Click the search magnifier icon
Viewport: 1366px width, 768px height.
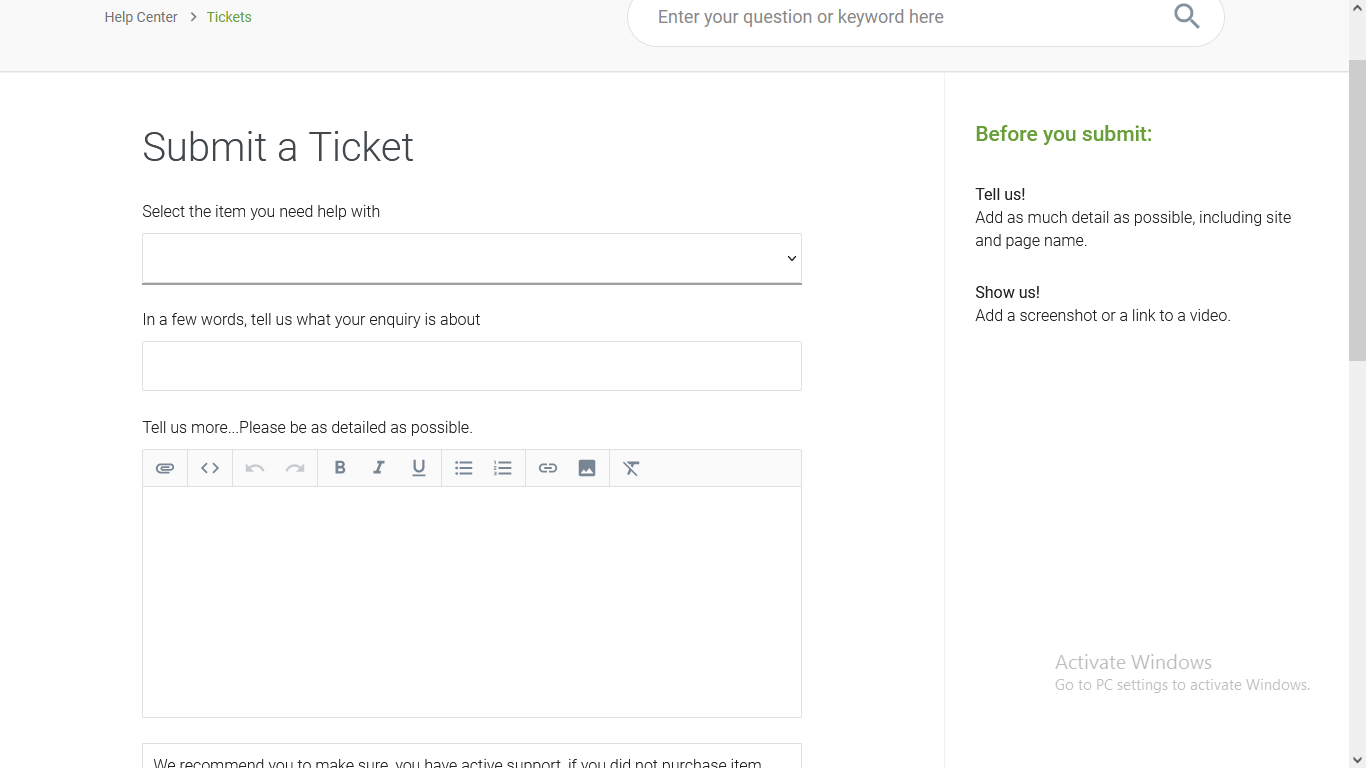click(x=1187, y=16)
